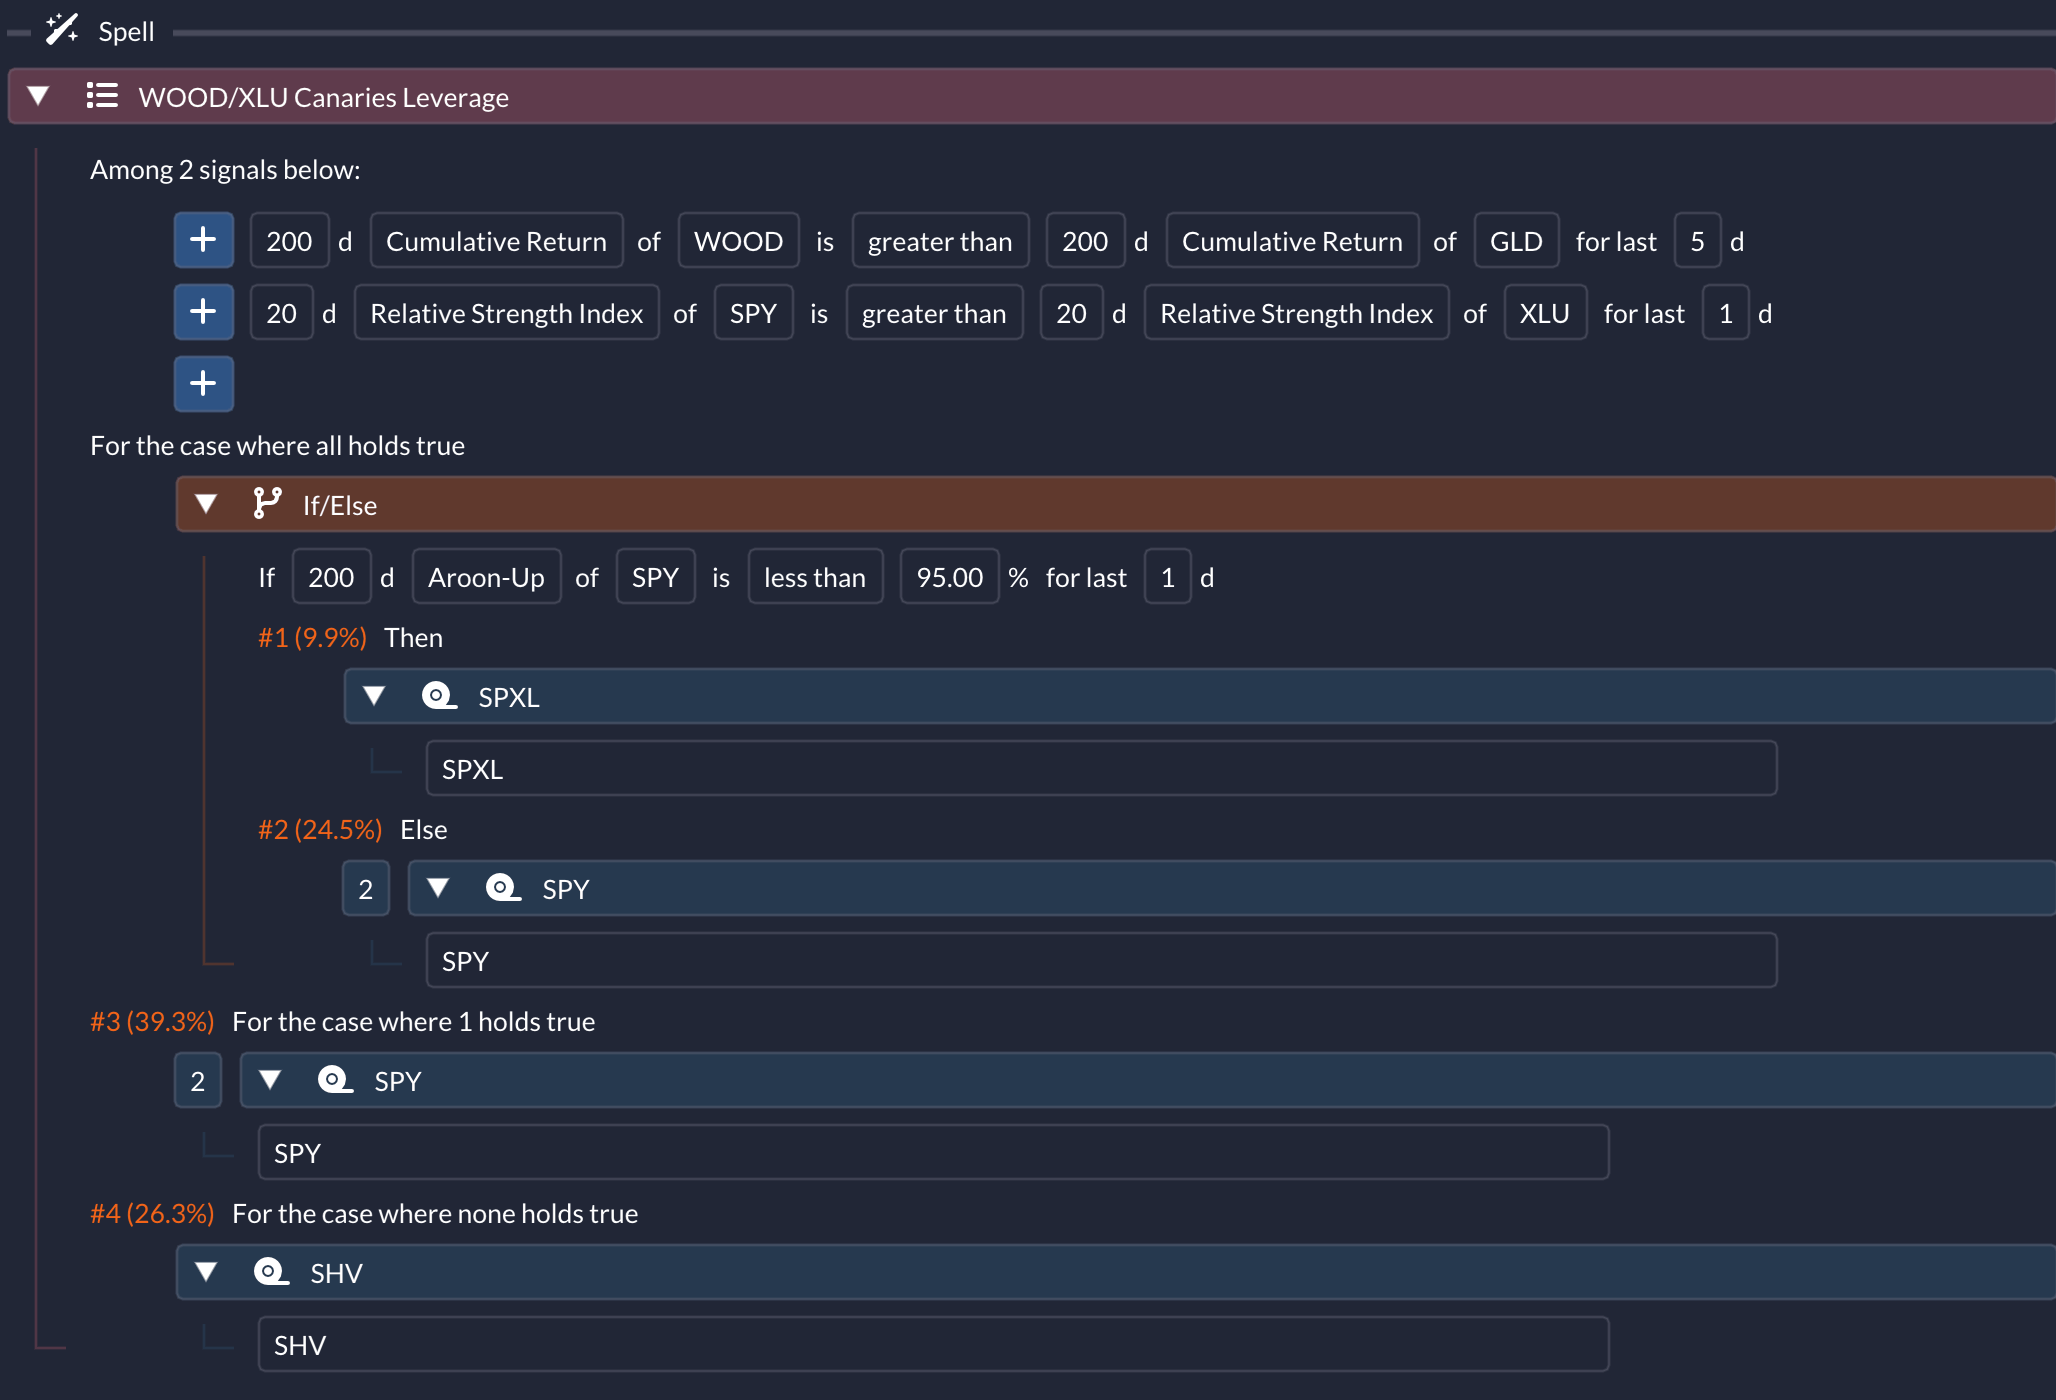The image size is (2056, 1400).
Task: Click the empty-row plus button to add signal
Action: pyautogui.click(x=203, y=384)
